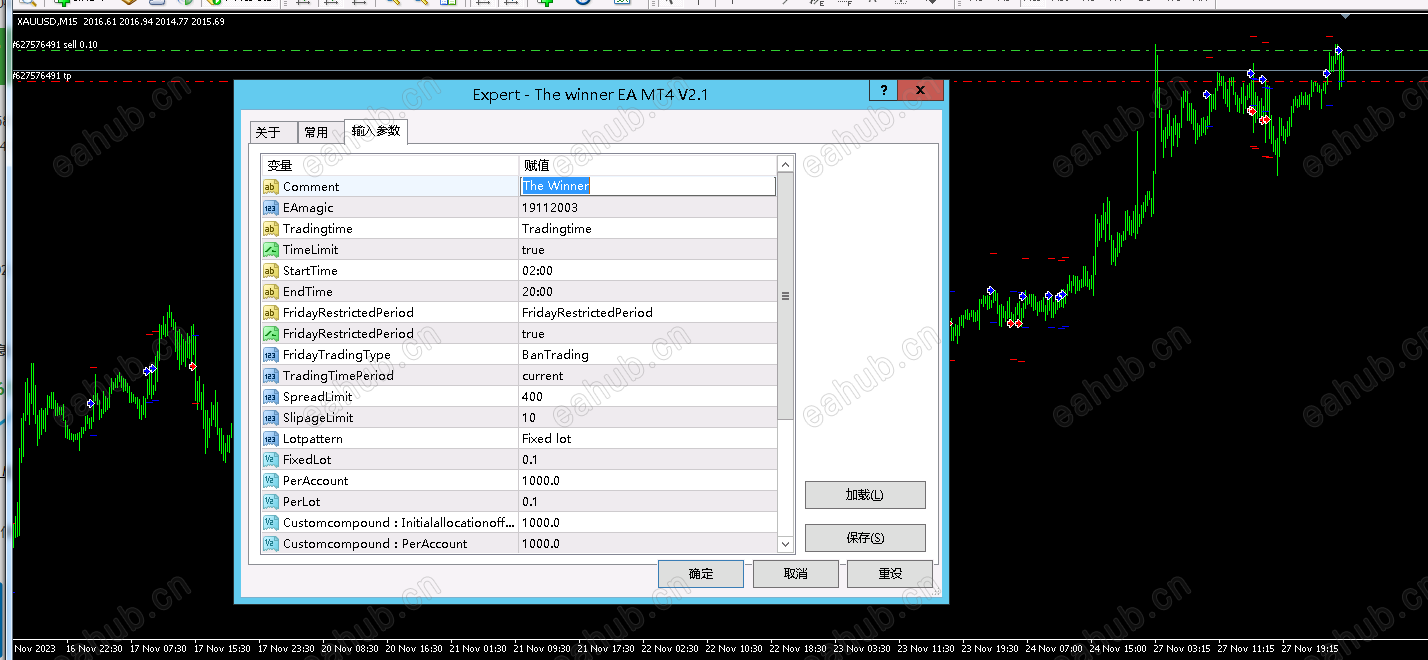Close the Expert dialog with red X
The width and height of the screenshot is (1428, 660).
[921, 91]
